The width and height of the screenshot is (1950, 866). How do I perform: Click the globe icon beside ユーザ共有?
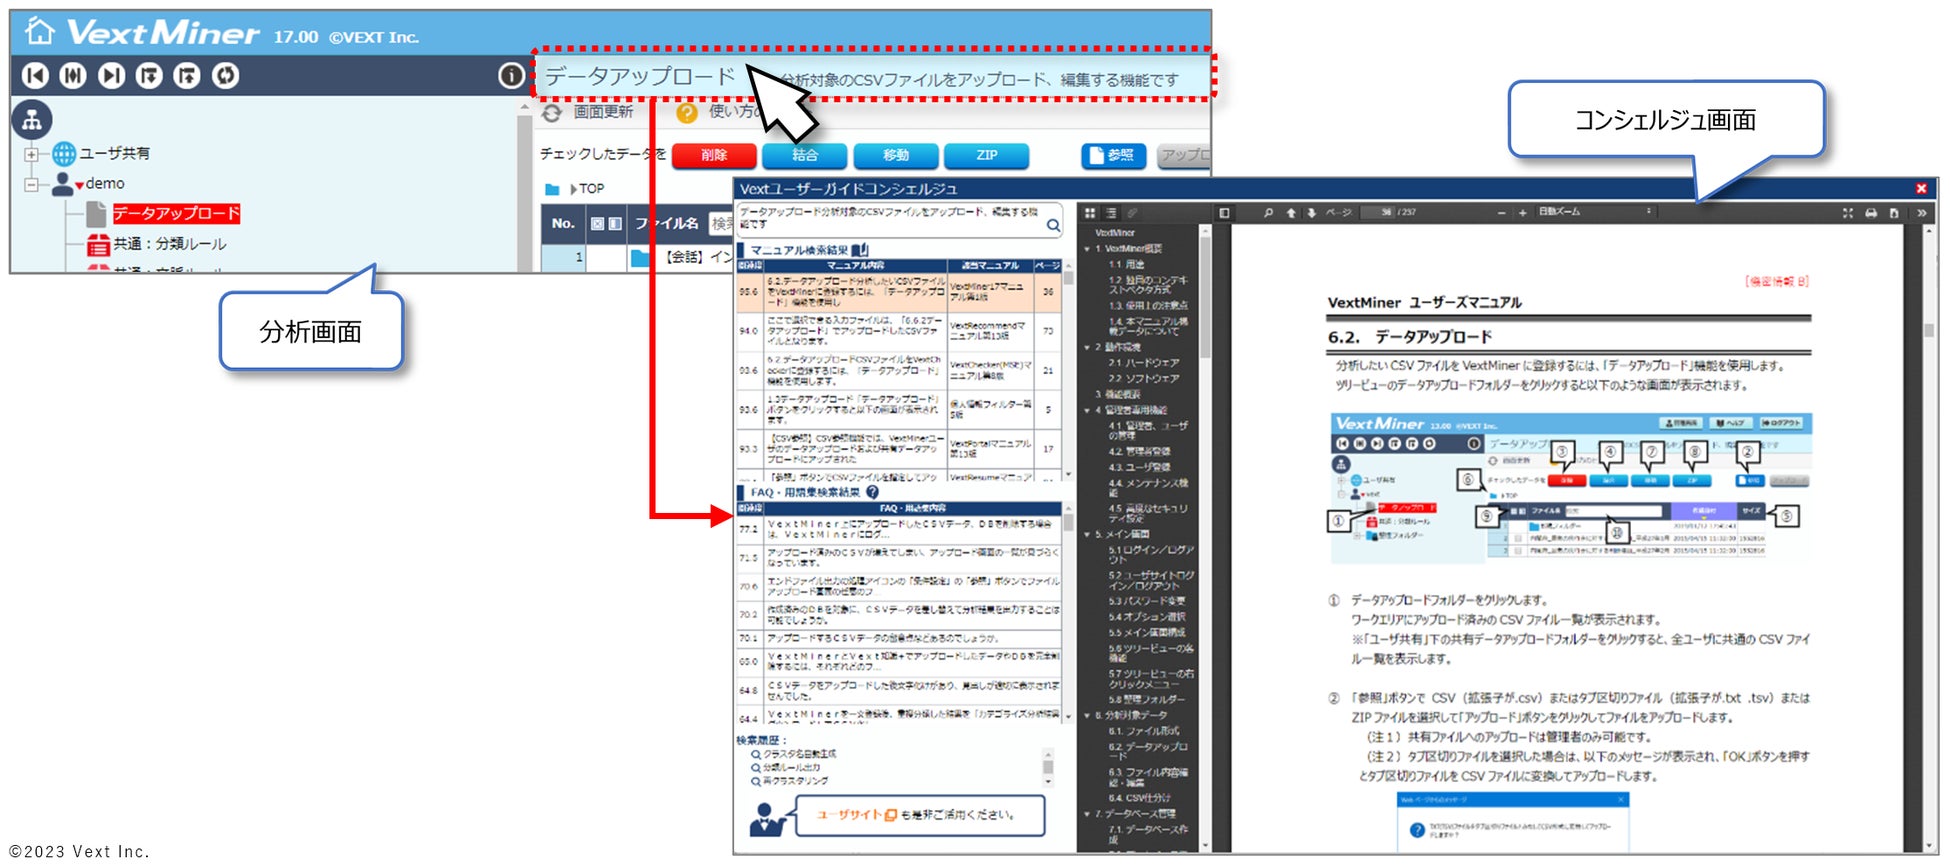click(x=64, y=153)
